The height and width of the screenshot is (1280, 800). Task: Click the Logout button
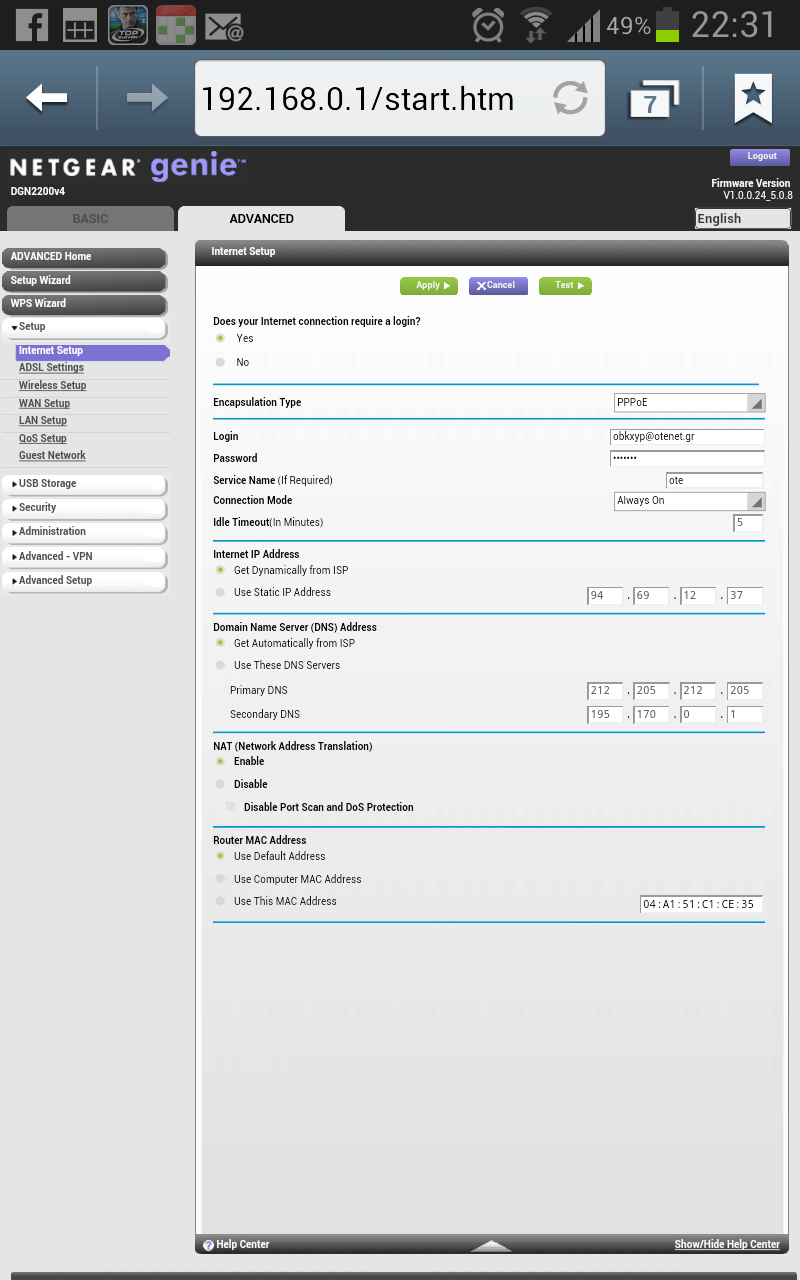761,157
